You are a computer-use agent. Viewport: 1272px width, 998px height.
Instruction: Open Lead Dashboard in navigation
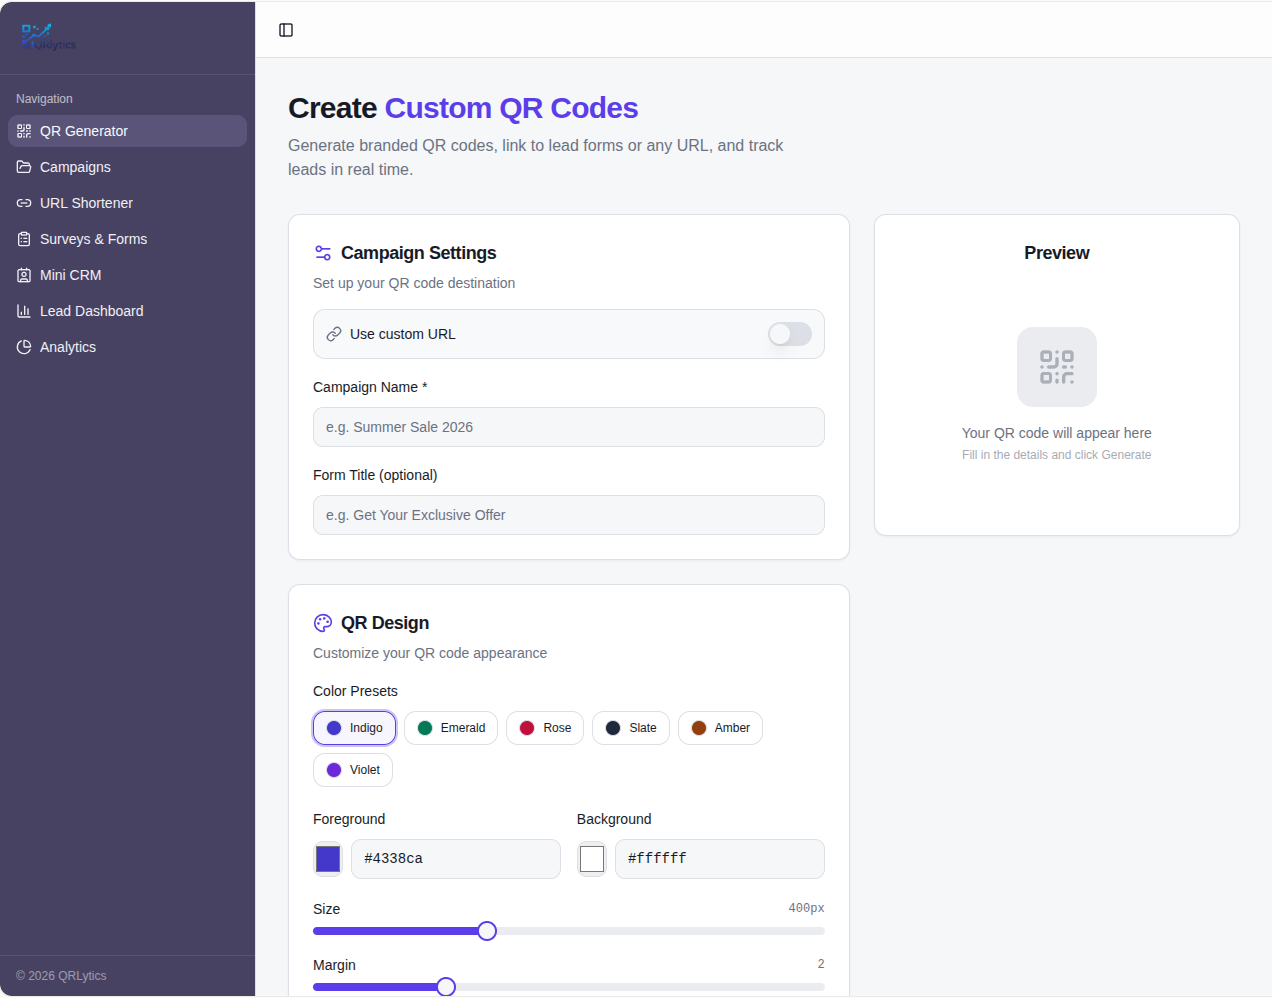click(x=127, y=311)
